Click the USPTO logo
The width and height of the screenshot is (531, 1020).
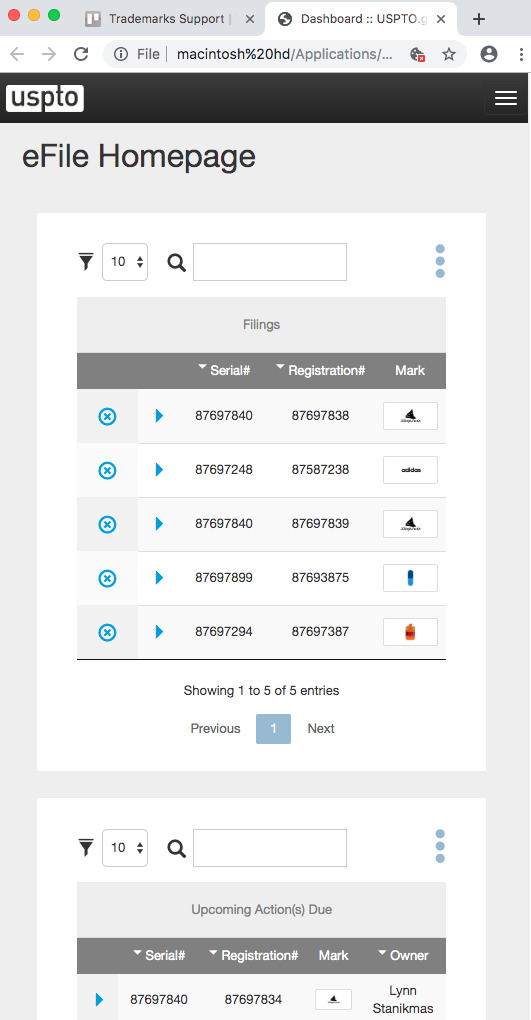pyautogui.click(x=45, y=98)
